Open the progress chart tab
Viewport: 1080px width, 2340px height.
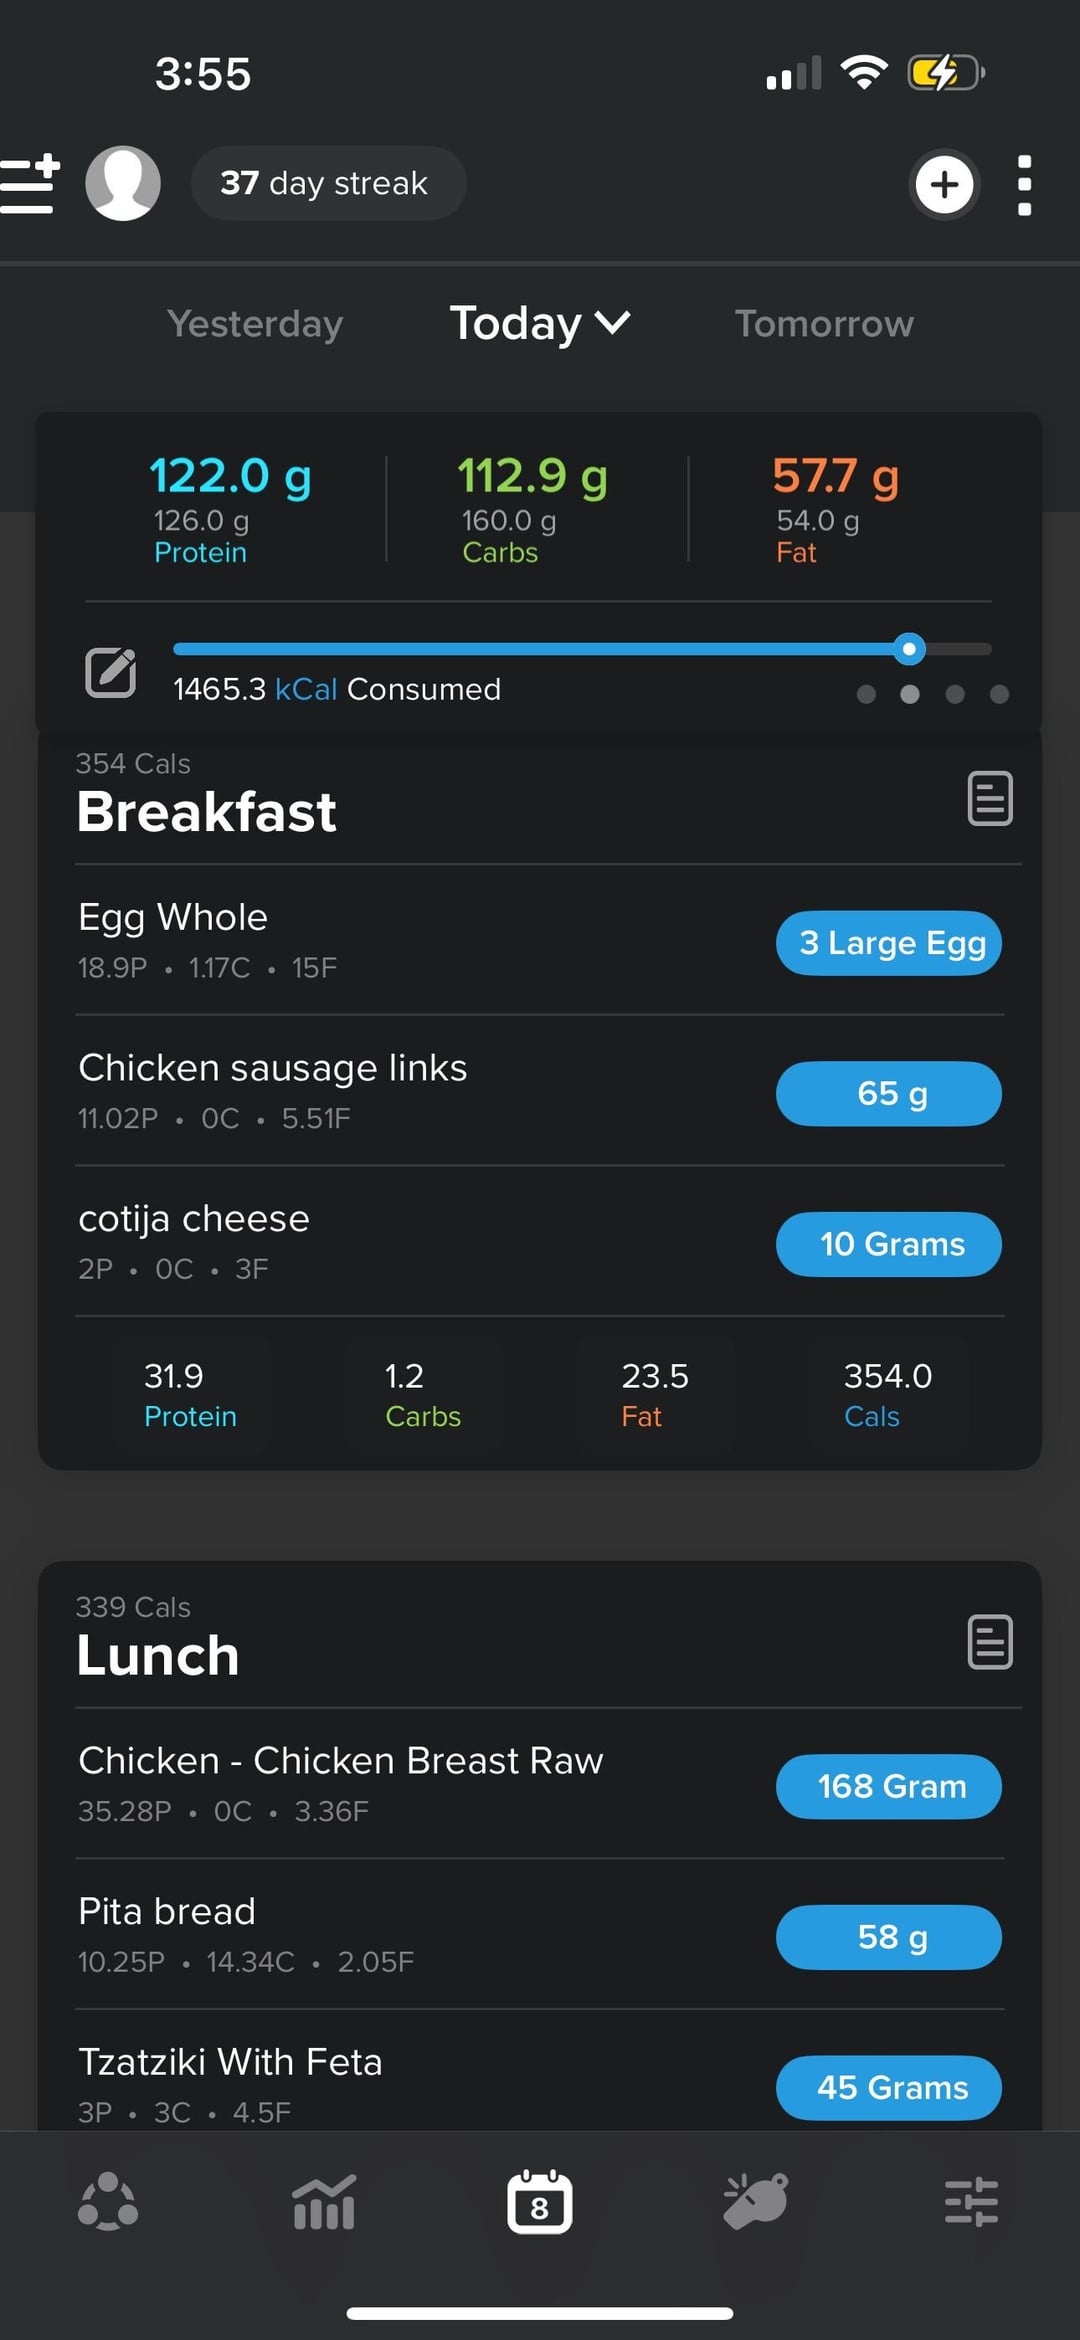point(324,2202)
